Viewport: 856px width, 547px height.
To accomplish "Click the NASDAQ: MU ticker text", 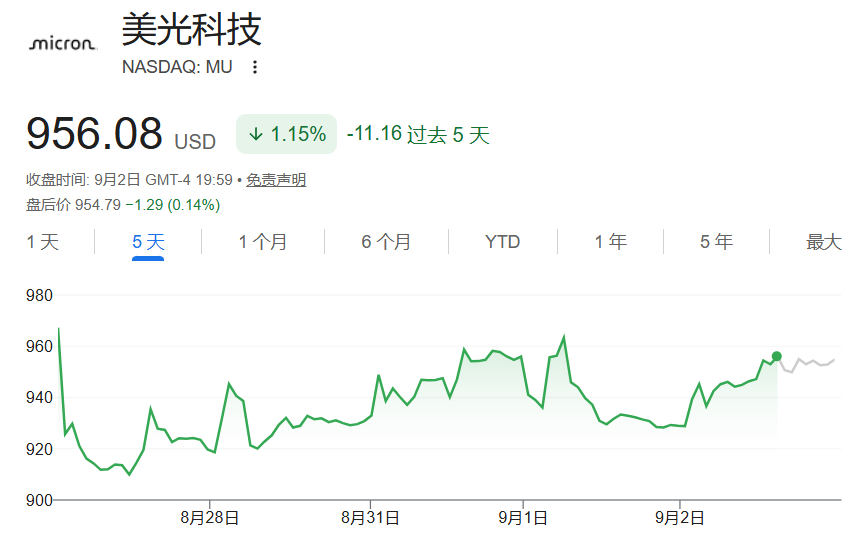I will (x=177, y=67).
